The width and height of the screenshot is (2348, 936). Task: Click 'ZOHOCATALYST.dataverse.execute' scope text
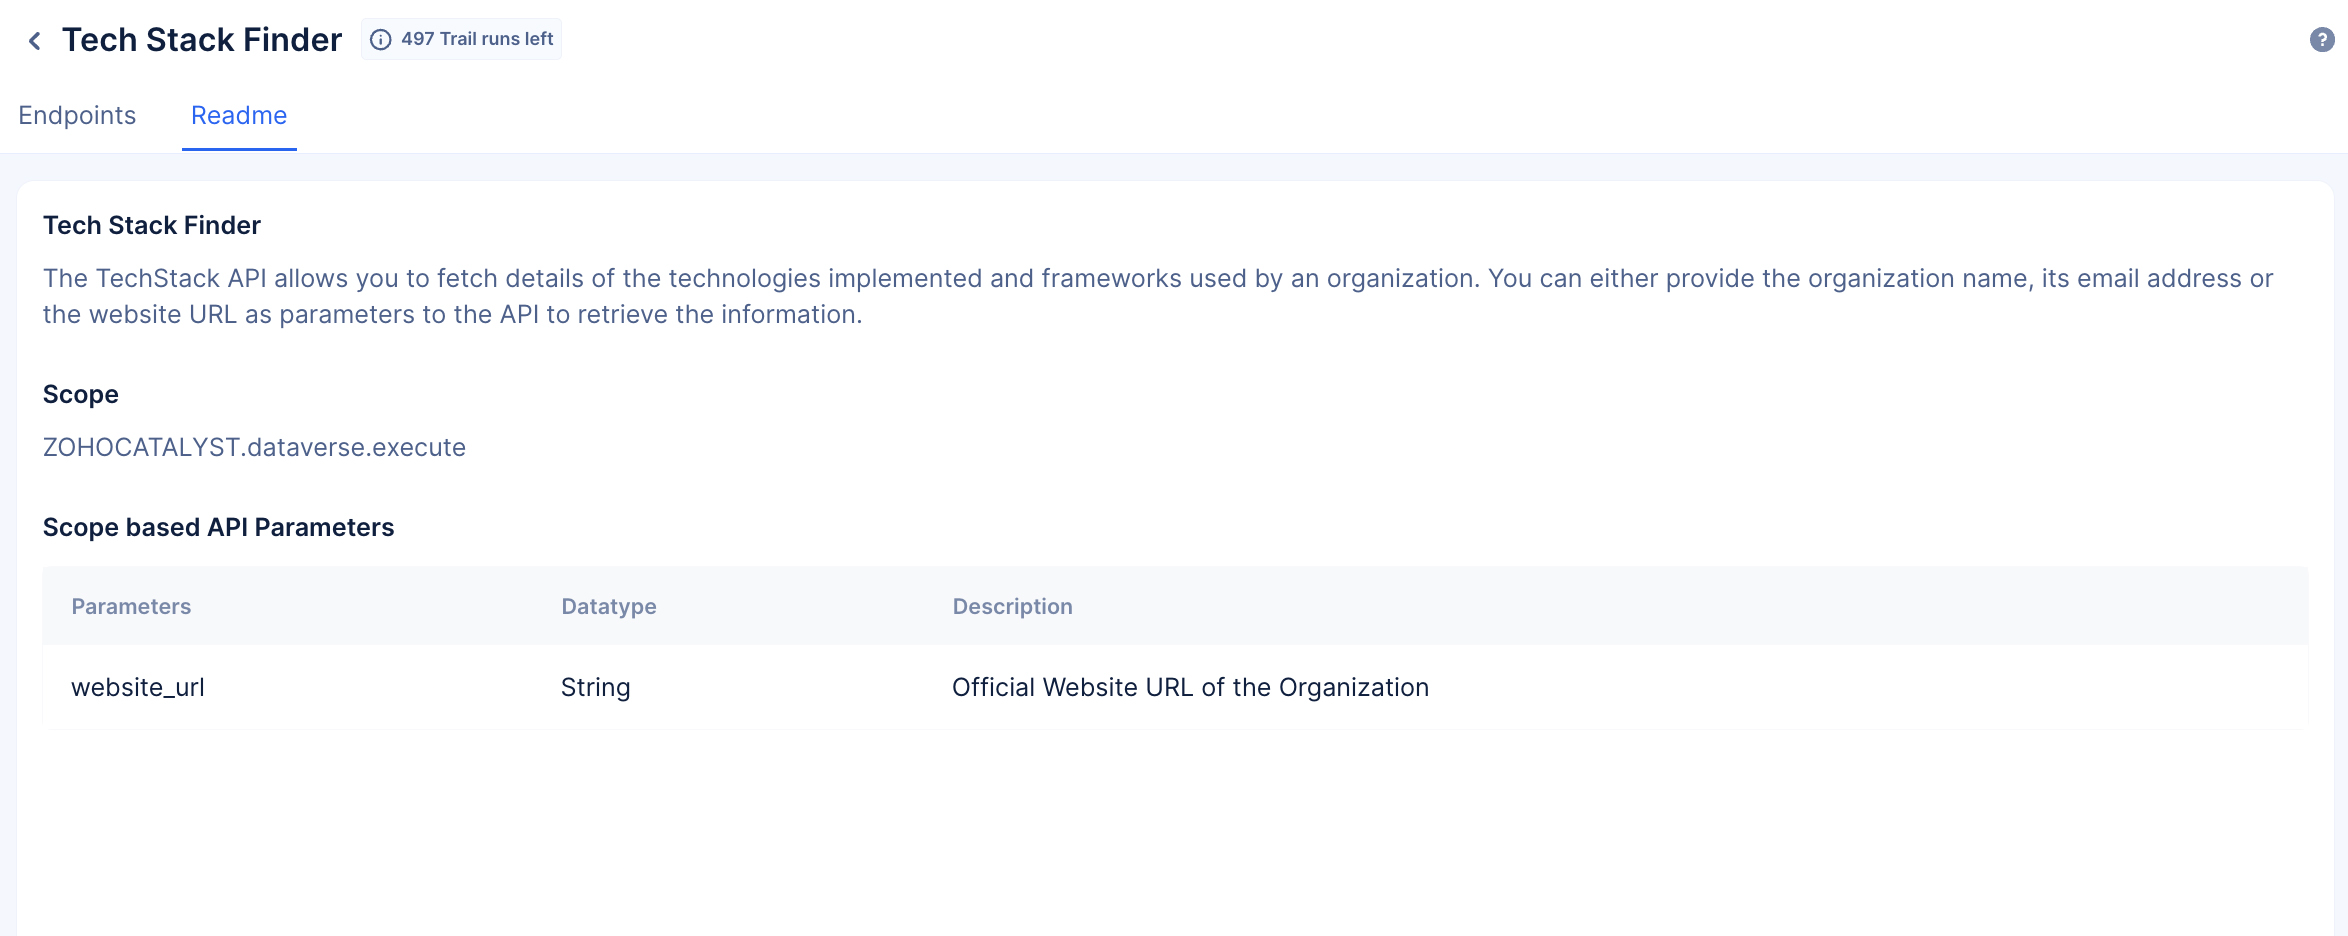[x=254, y=447]
